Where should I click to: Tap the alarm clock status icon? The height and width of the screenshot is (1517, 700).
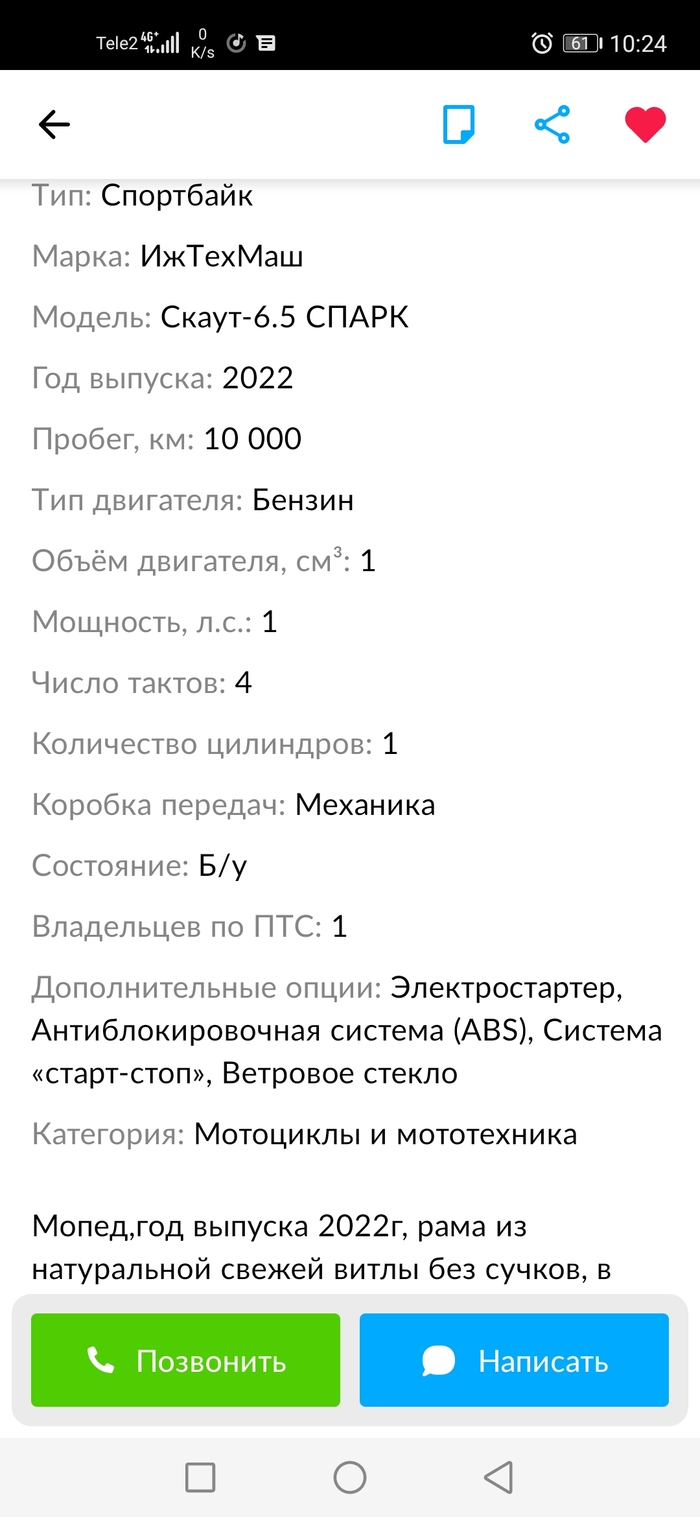coord(542,43)
